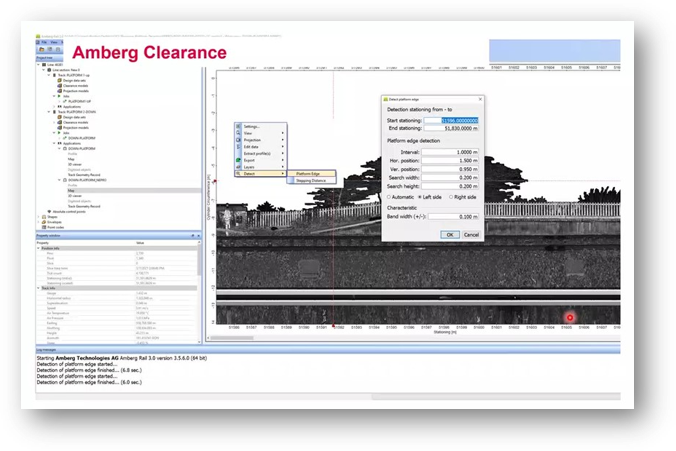Select the Automatic radio button
676x451 pixels.
pyautogui.click(x=389, y=197)
